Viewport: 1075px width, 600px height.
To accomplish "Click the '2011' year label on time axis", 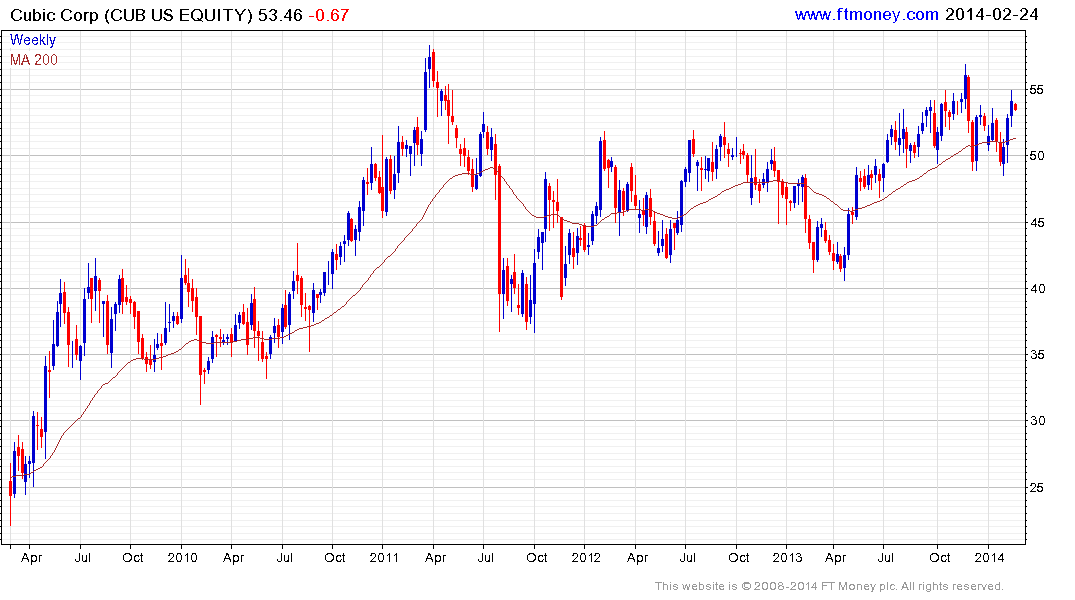I will coord(384,557).
